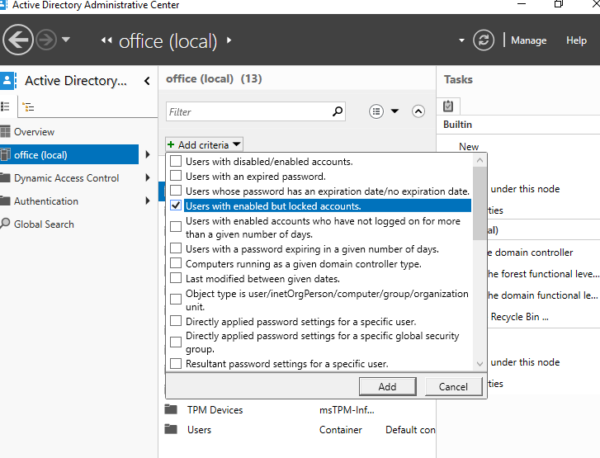Click the Cancel button

point(453,386)
